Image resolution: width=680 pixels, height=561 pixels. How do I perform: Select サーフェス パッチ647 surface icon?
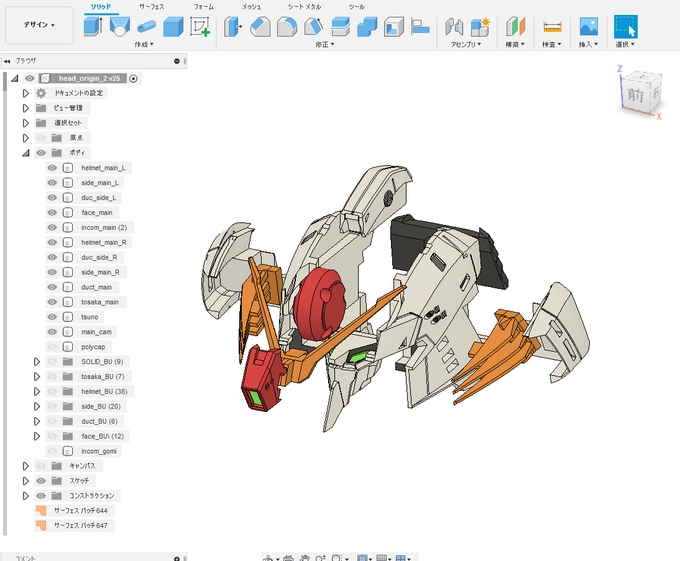point(41,525)
